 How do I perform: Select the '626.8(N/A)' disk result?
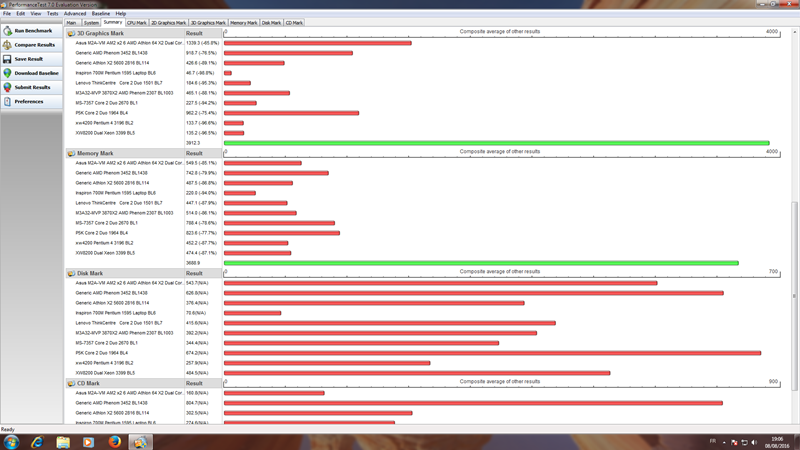pos(197,293)
